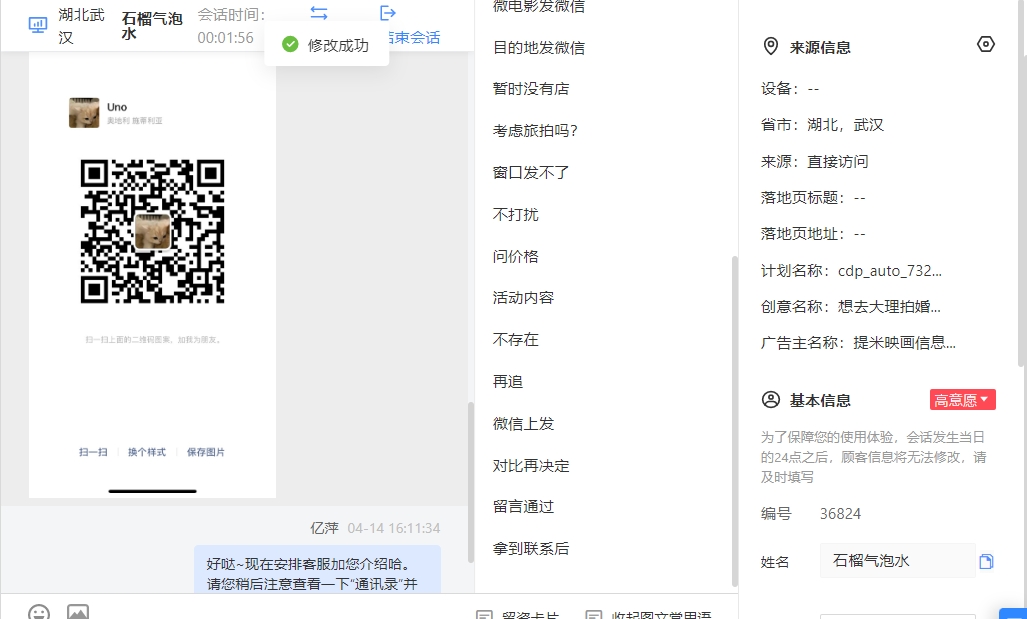The image size is (1027, 619).
Task: Click the 收起图文常用语 panel icon
Action: [x=593, y=615]
